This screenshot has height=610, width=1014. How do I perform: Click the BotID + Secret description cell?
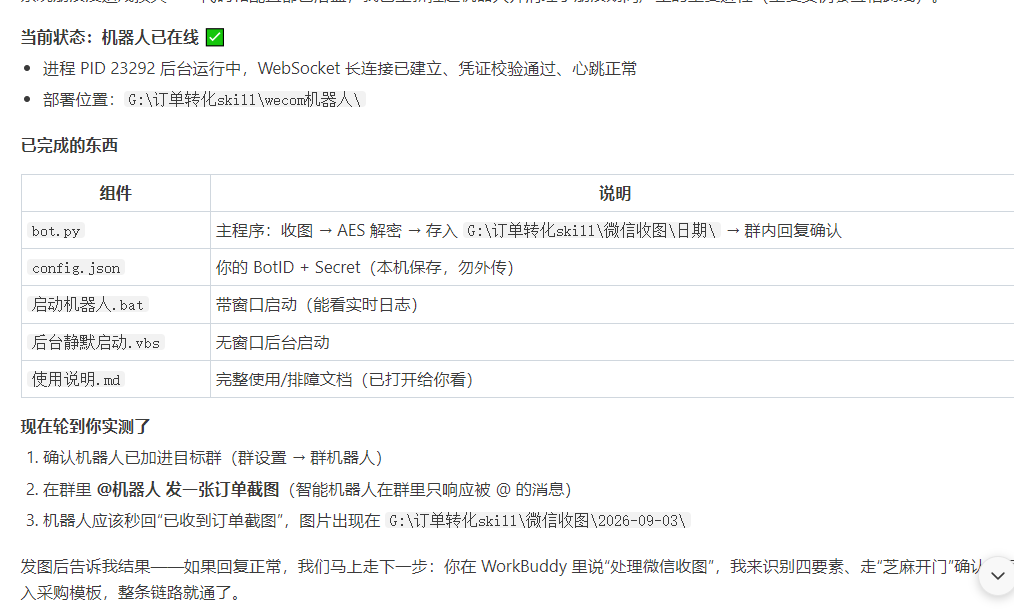pos(614,267)
